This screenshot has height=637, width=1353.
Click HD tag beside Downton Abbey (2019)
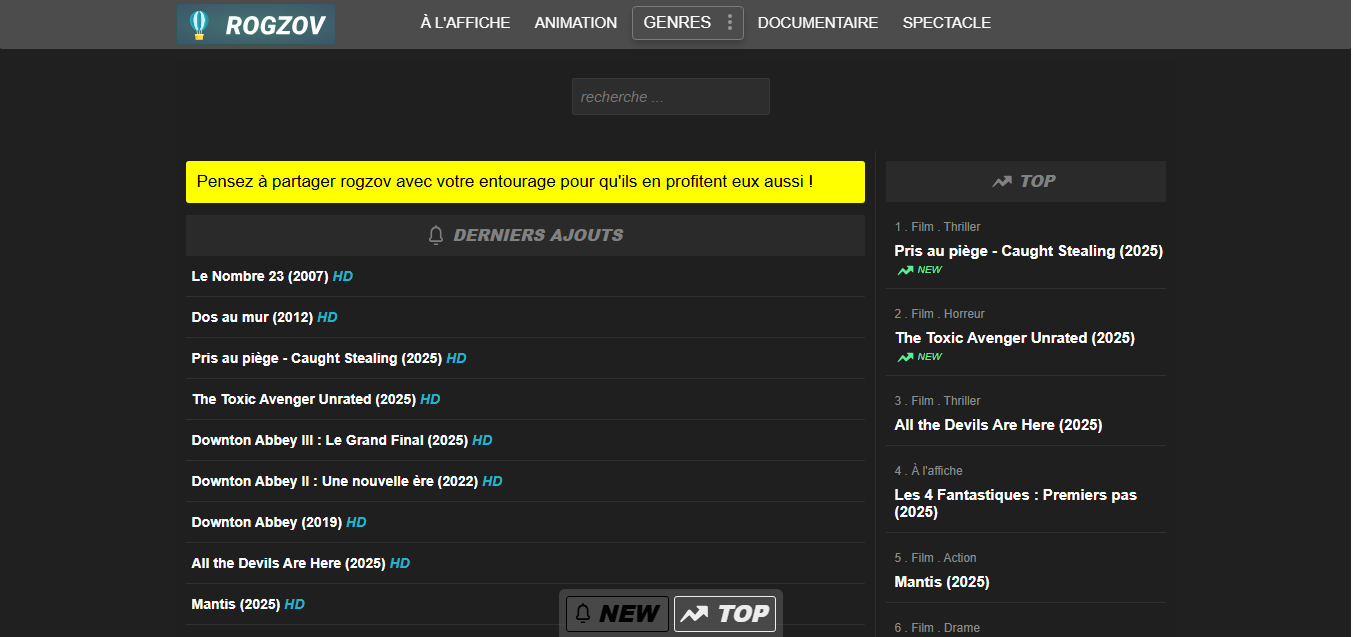coord(356,522)
